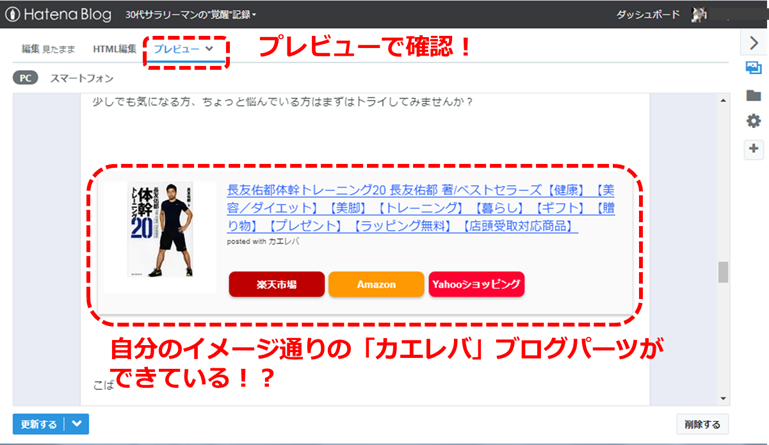Click the Hatena Blog title text
This screenshot has height=445, width=769.
pos(68,15)
